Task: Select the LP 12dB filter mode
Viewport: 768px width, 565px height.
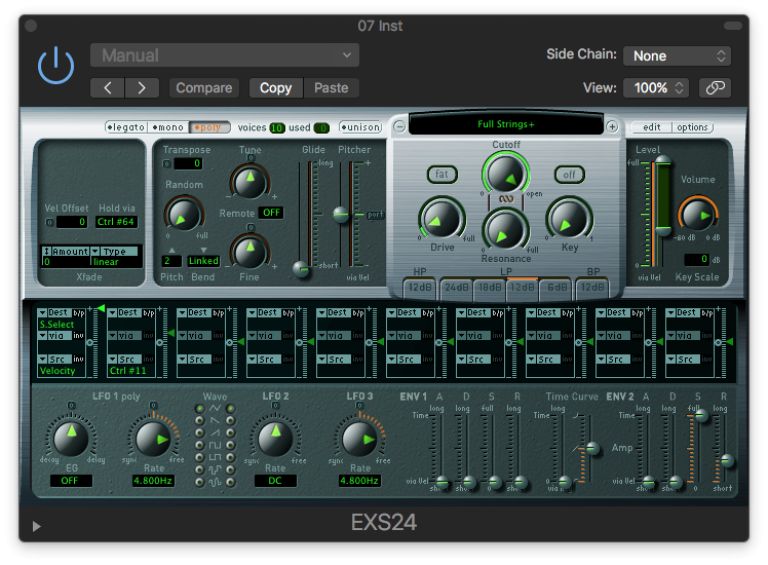Action: [522, 287]
